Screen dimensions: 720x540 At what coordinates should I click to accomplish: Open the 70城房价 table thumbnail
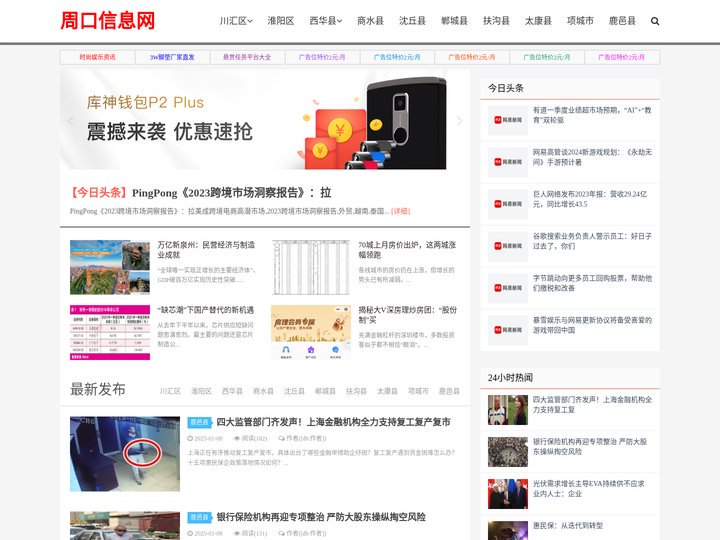(x=311, y=267)
